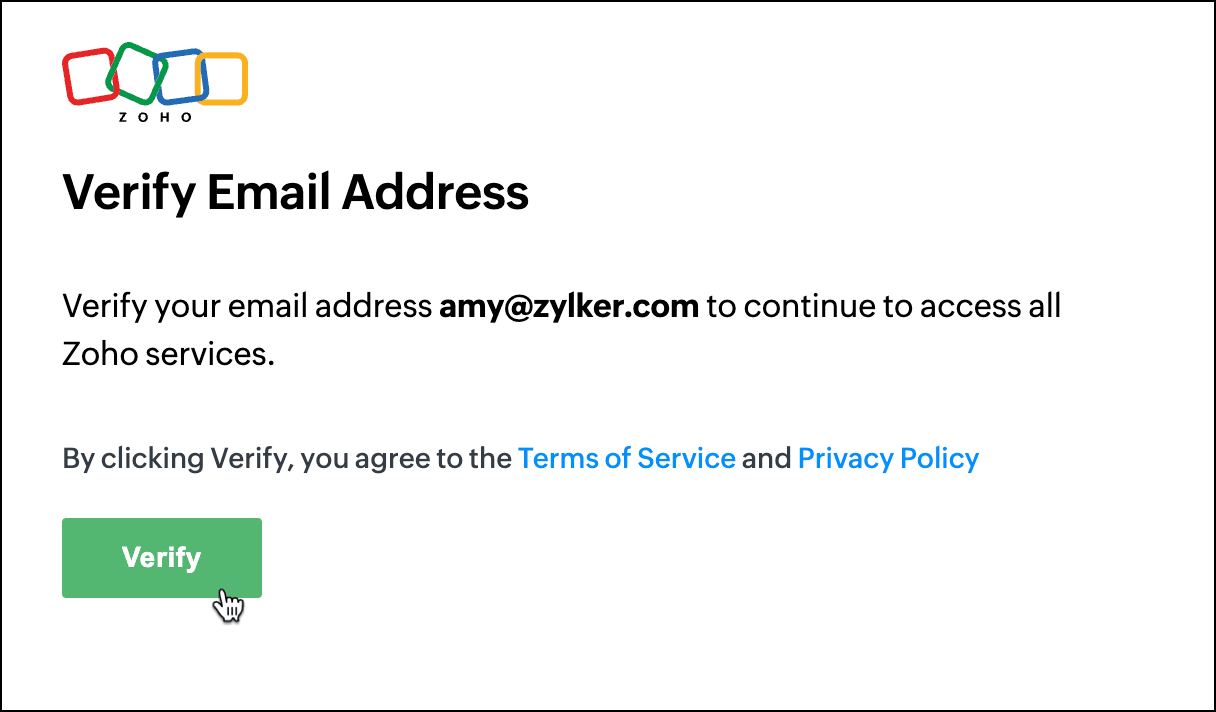Click the bold amy@zylker.com email address
Image resolution: width=1216 pixels, height=712 pixels.
coord(569,305)
